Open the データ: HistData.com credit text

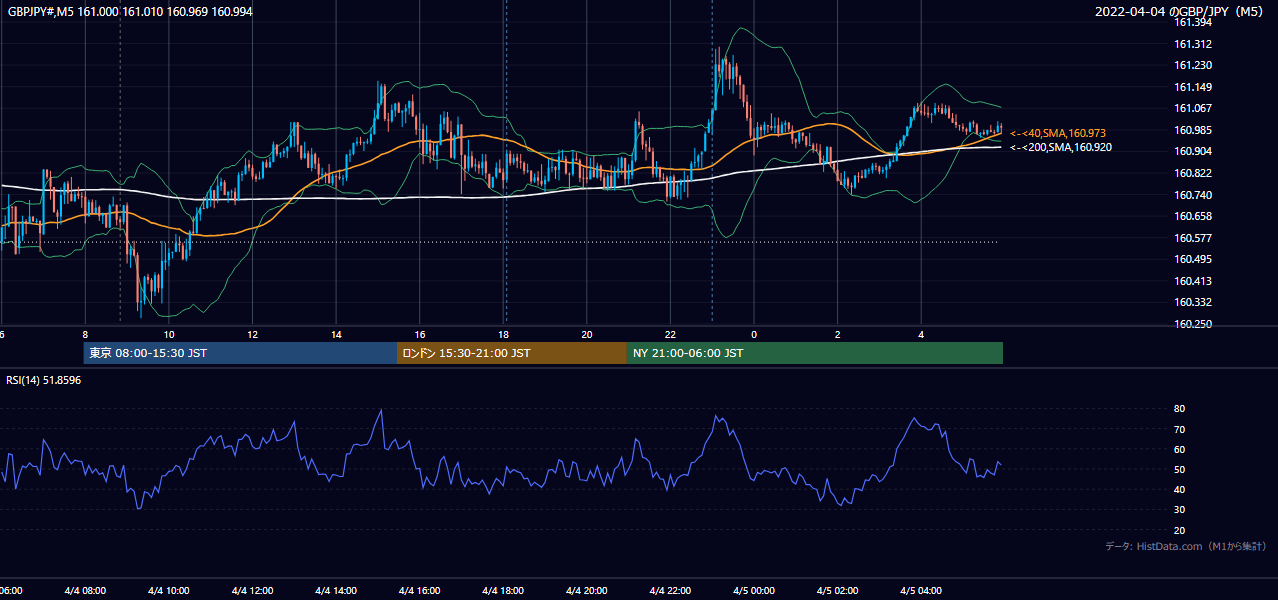pos(1186,546)
